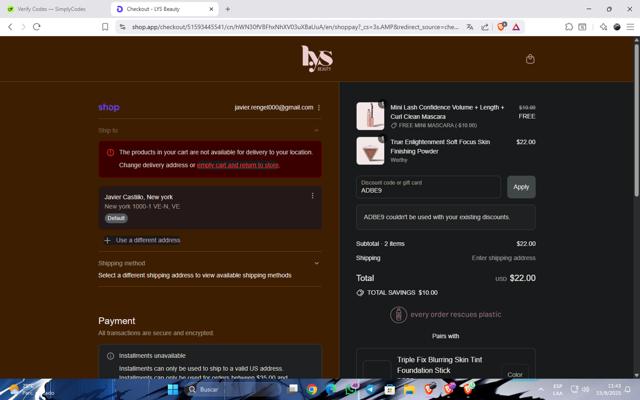The height and width of the screenshot is (400, 640).
Task: Toggle the browser sidebar panel icon
Action: point(582,27)
